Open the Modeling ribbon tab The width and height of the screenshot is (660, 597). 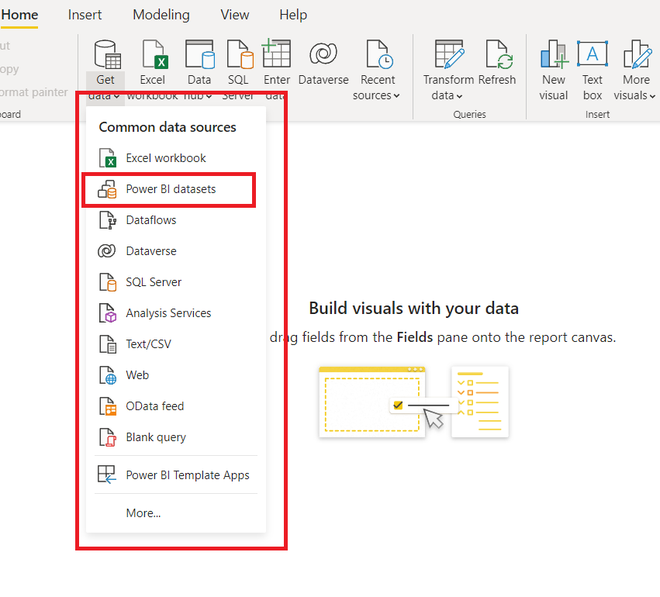coord(161,15)
